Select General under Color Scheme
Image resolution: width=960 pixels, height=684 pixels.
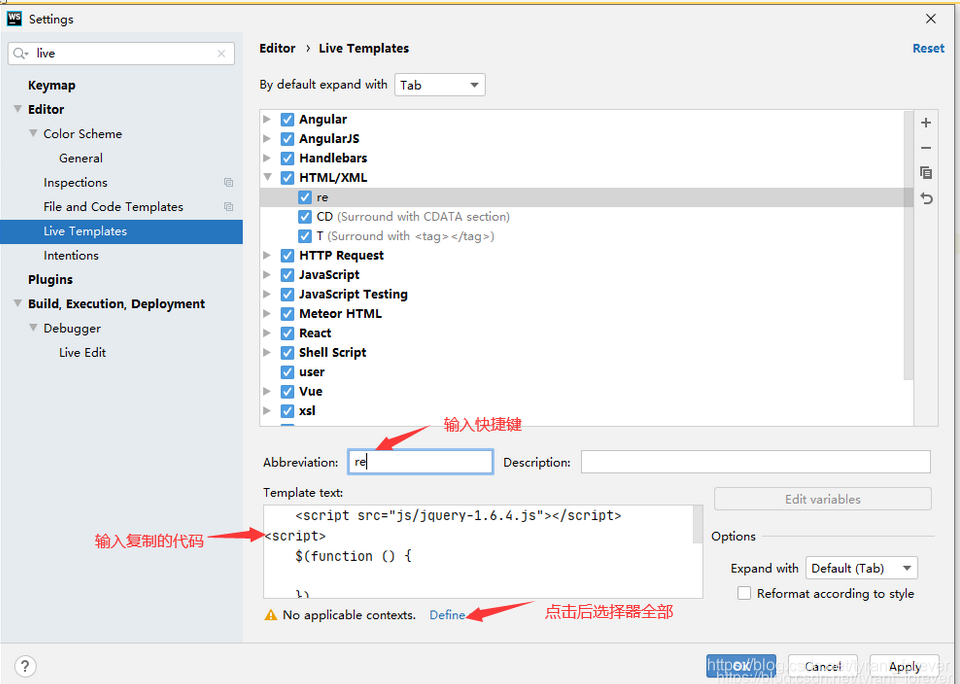click(81, 158)
